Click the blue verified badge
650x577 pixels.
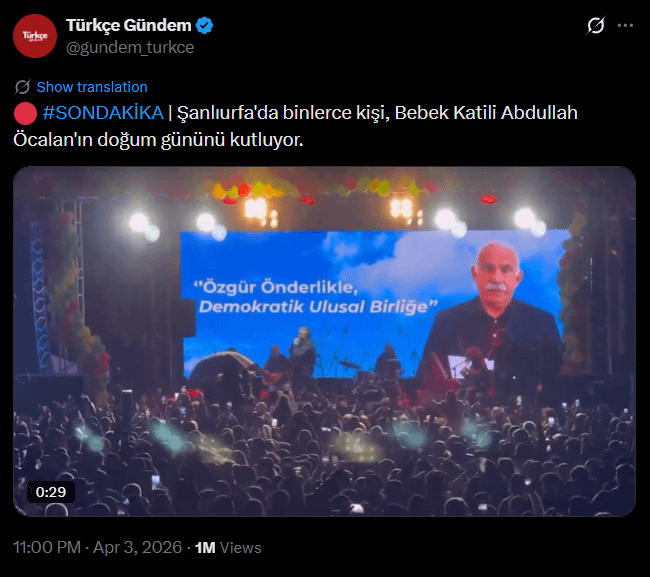[204, 26]
